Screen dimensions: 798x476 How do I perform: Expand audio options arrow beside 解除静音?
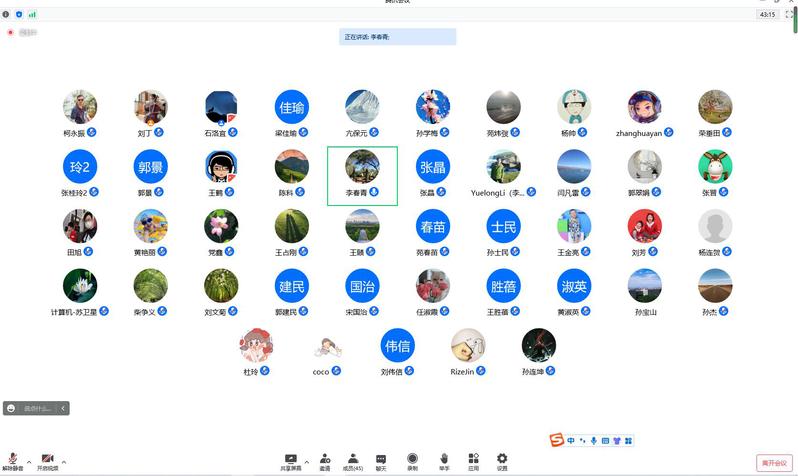pyautogui.click(x=29, y=462)
